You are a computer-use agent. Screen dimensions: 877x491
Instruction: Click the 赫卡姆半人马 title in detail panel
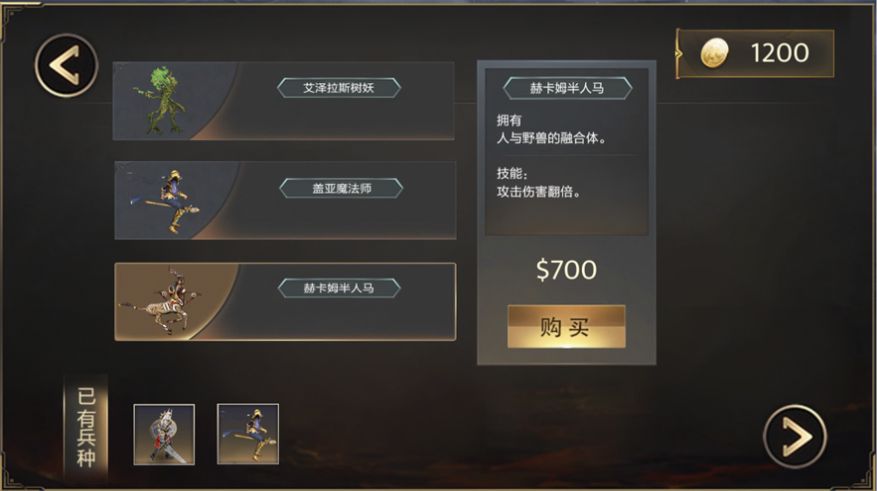coord(567,88)
